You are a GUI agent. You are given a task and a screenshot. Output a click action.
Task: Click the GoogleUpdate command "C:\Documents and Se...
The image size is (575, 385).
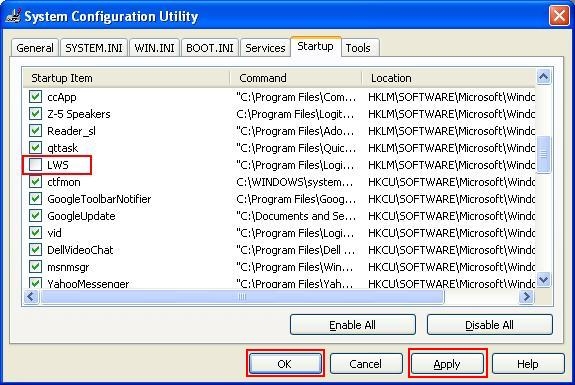pos(296,216)
